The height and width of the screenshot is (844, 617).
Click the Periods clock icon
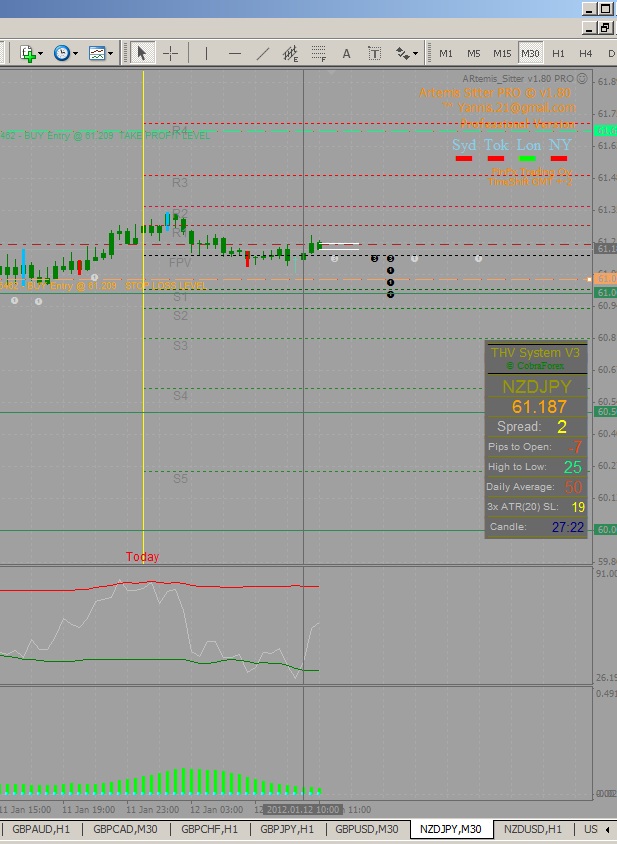click(62, 53)
